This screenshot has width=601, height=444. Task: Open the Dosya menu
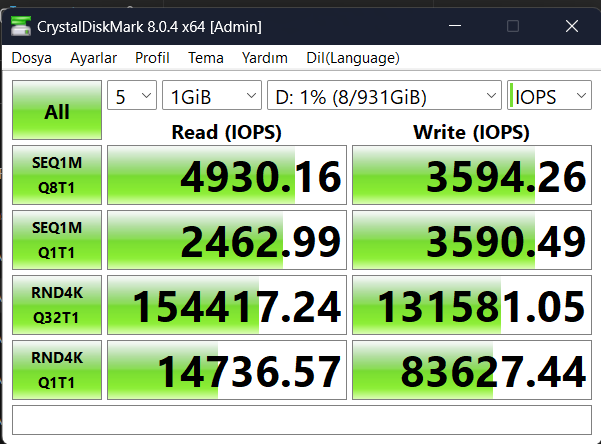click(x=31, y=58)
